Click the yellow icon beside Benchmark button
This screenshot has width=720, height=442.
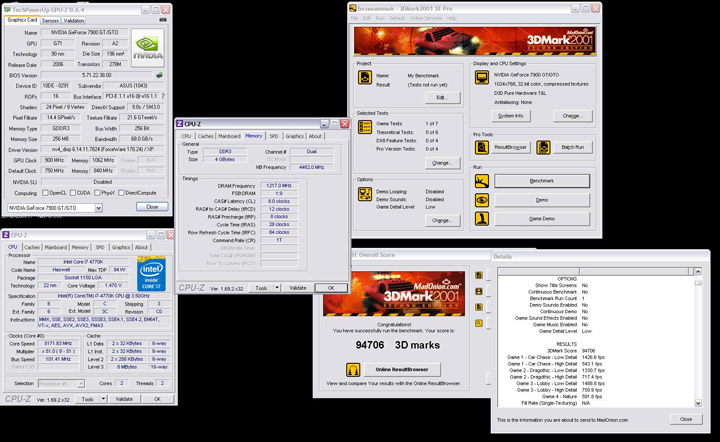(x=482, y=181)
